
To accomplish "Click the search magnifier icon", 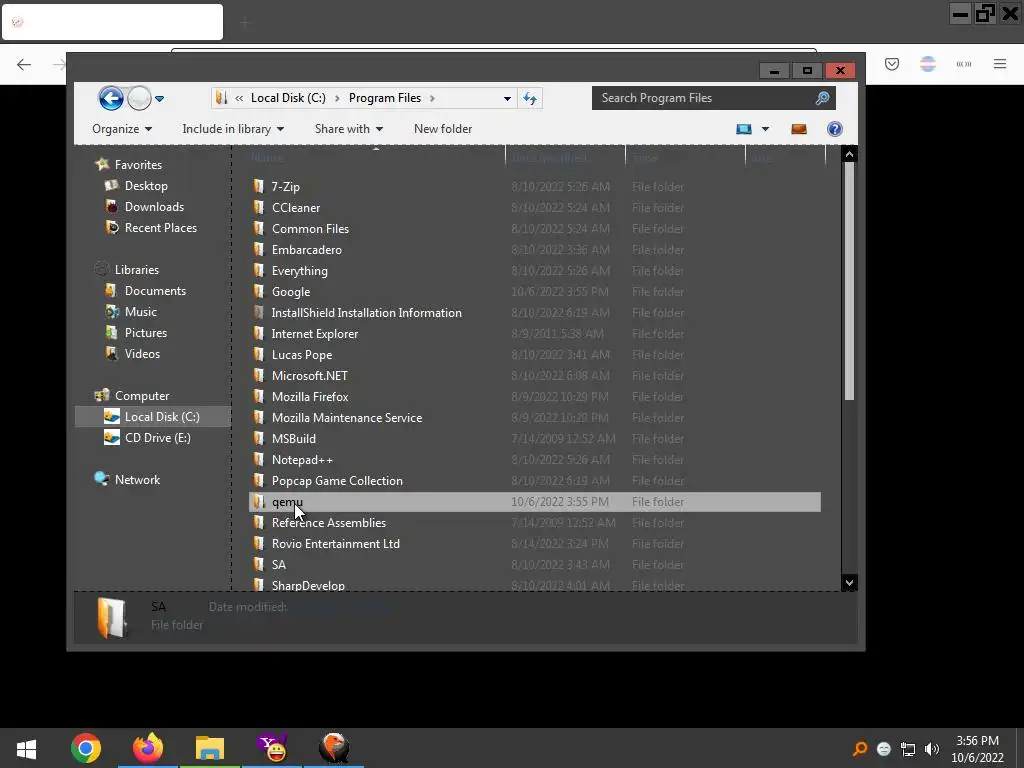I will point(822,98).
